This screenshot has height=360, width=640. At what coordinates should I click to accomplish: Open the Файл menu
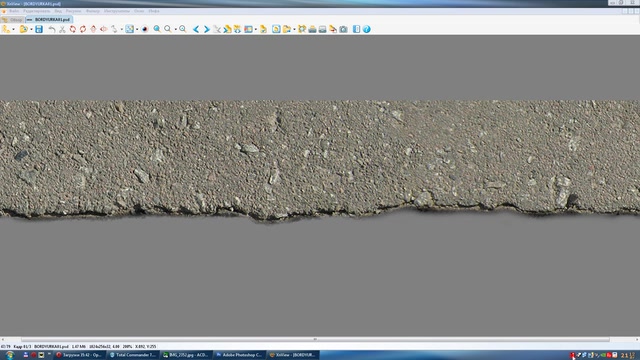pos(14,11)
